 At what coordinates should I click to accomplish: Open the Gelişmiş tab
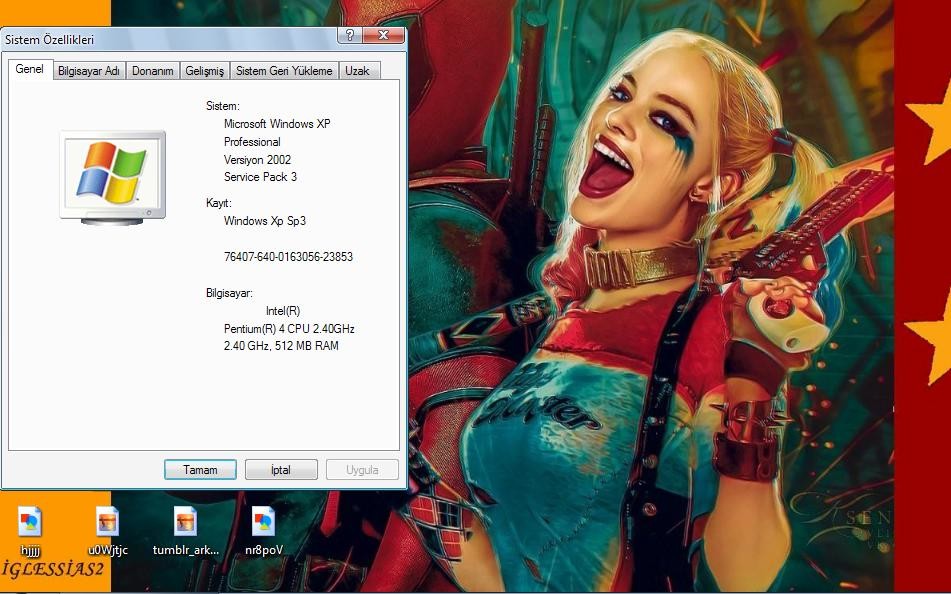pyautogui.click(x=205, y=71)
